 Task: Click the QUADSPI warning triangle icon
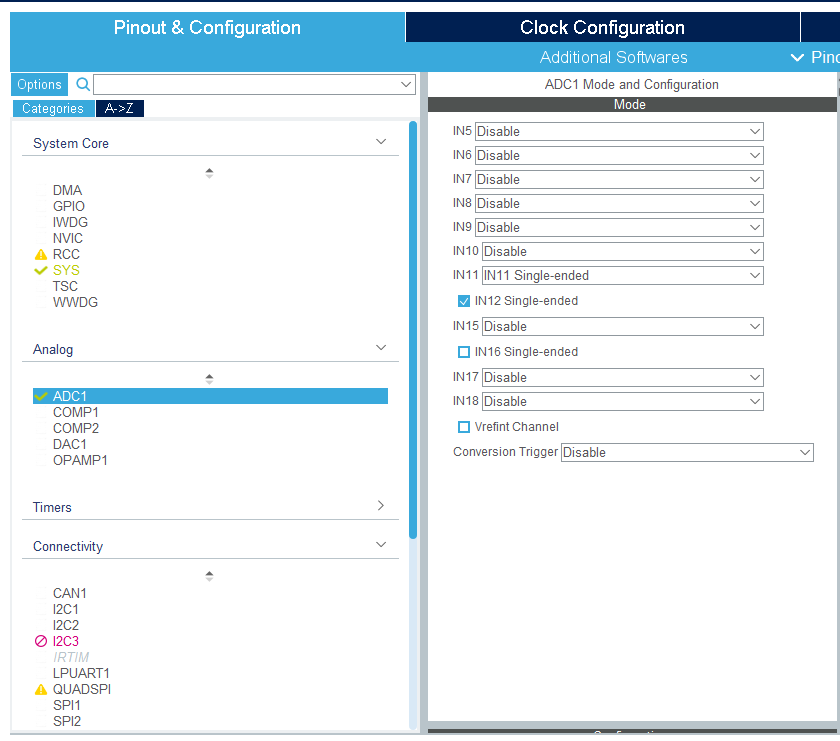[41, 690]
